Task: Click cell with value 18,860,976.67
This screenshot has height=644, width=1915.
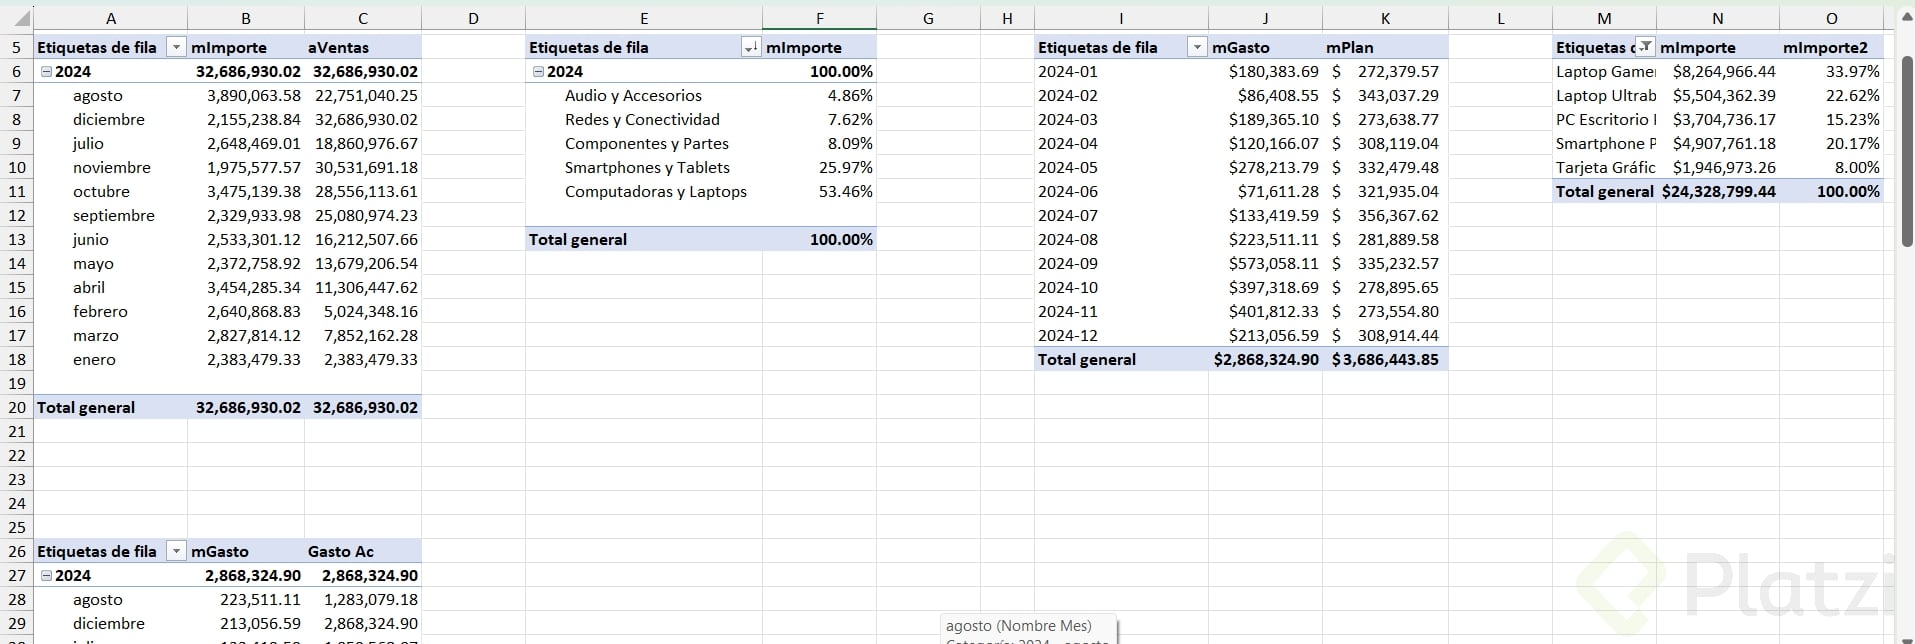Action: point(363,143)
